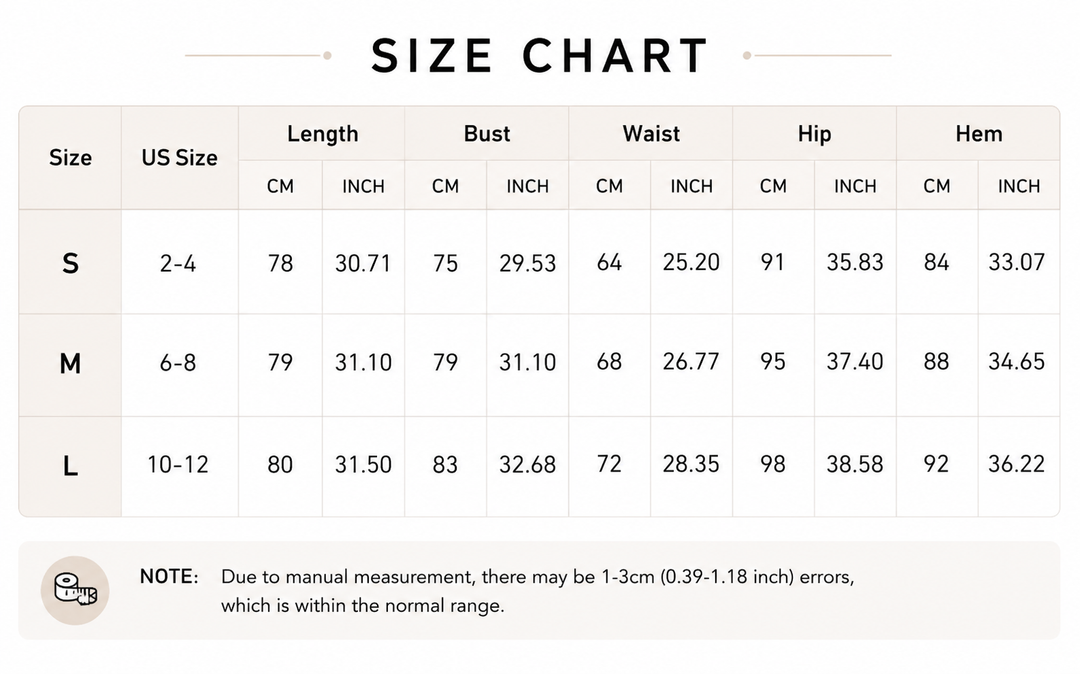Image resolution: width=1080 pixels, height=674 pixels.
Task: Click the S size row label
Action: [x=70, y=263]
